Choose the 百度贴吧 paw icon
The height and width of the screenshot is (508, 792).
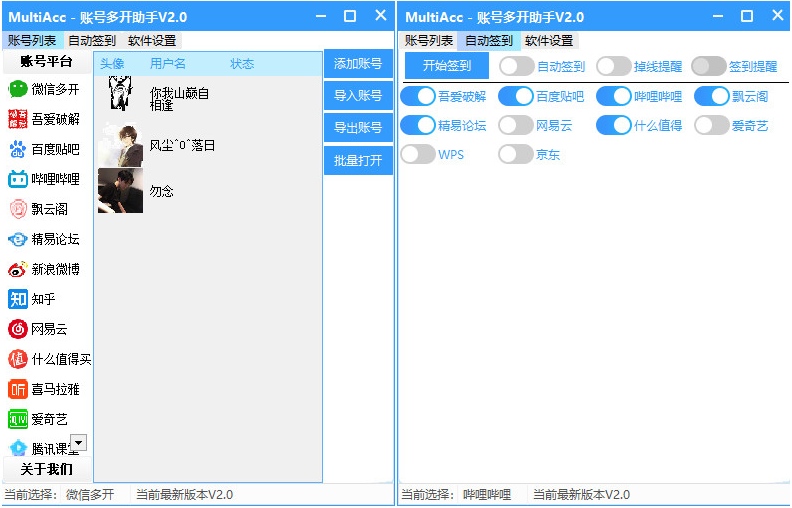(18, 149)
